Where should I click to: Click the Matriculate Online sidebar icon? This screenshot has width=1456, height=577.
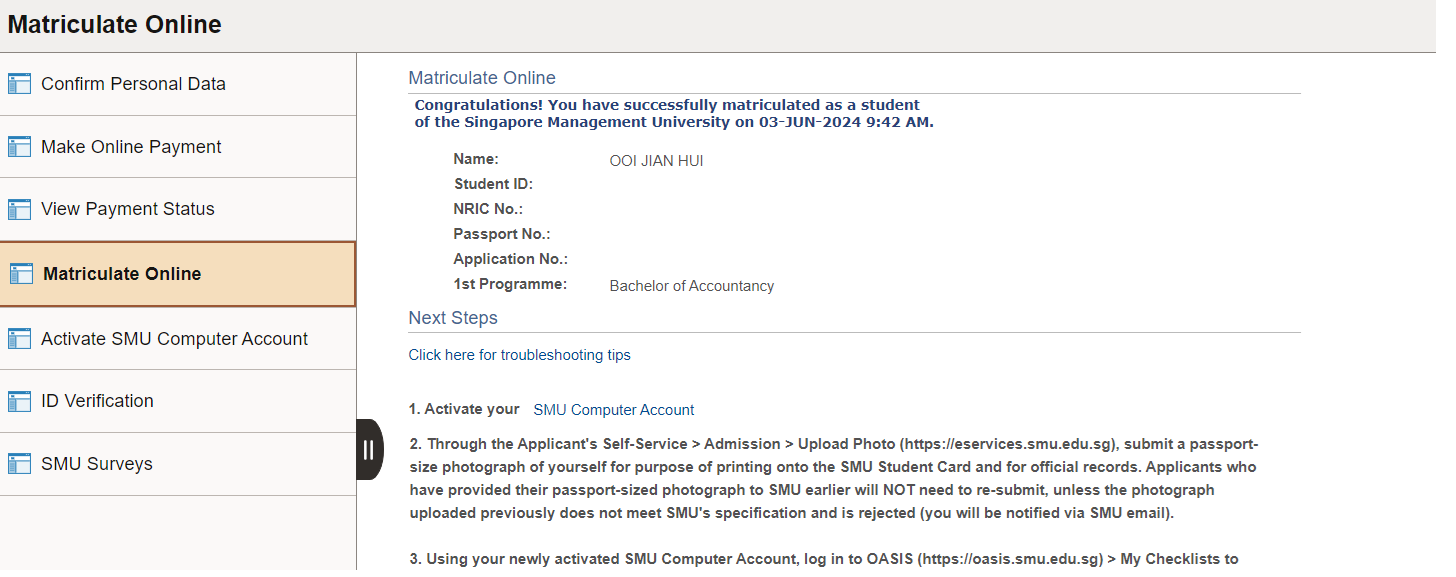click(20, 274)
